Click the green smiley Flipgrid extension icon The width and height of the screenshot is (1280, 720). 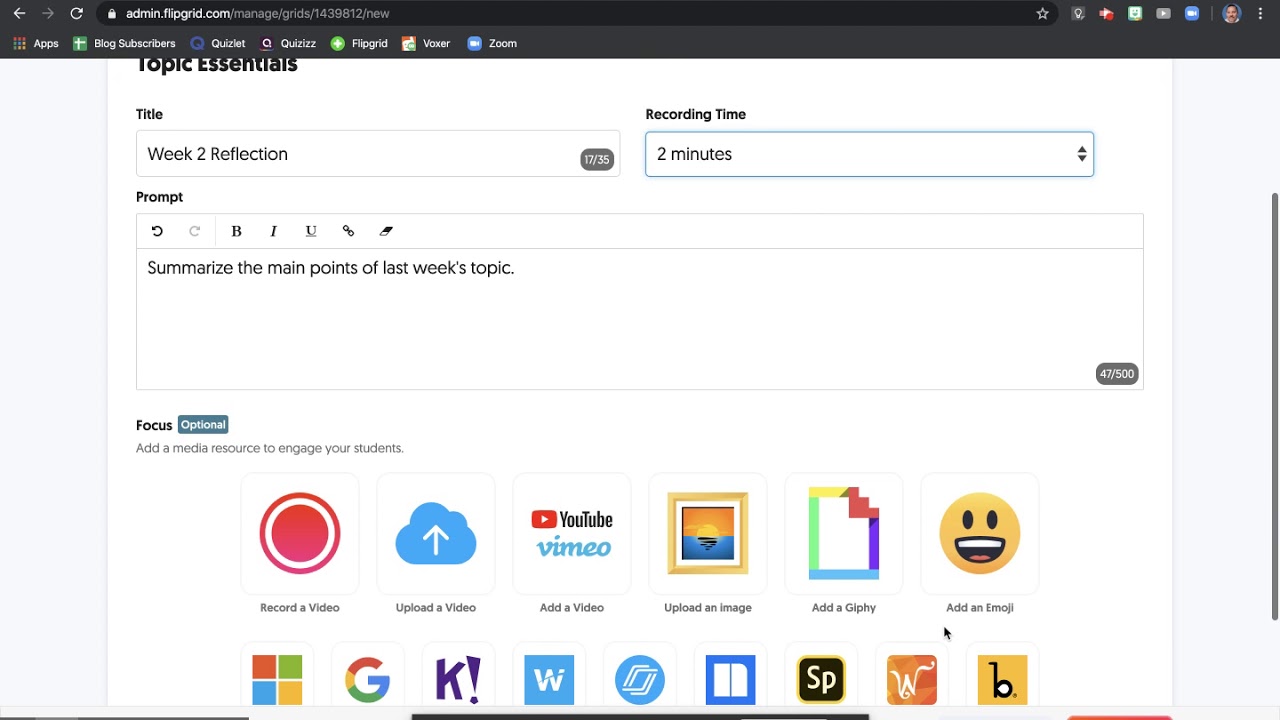pyautogui.click(x=1135, y=14)
